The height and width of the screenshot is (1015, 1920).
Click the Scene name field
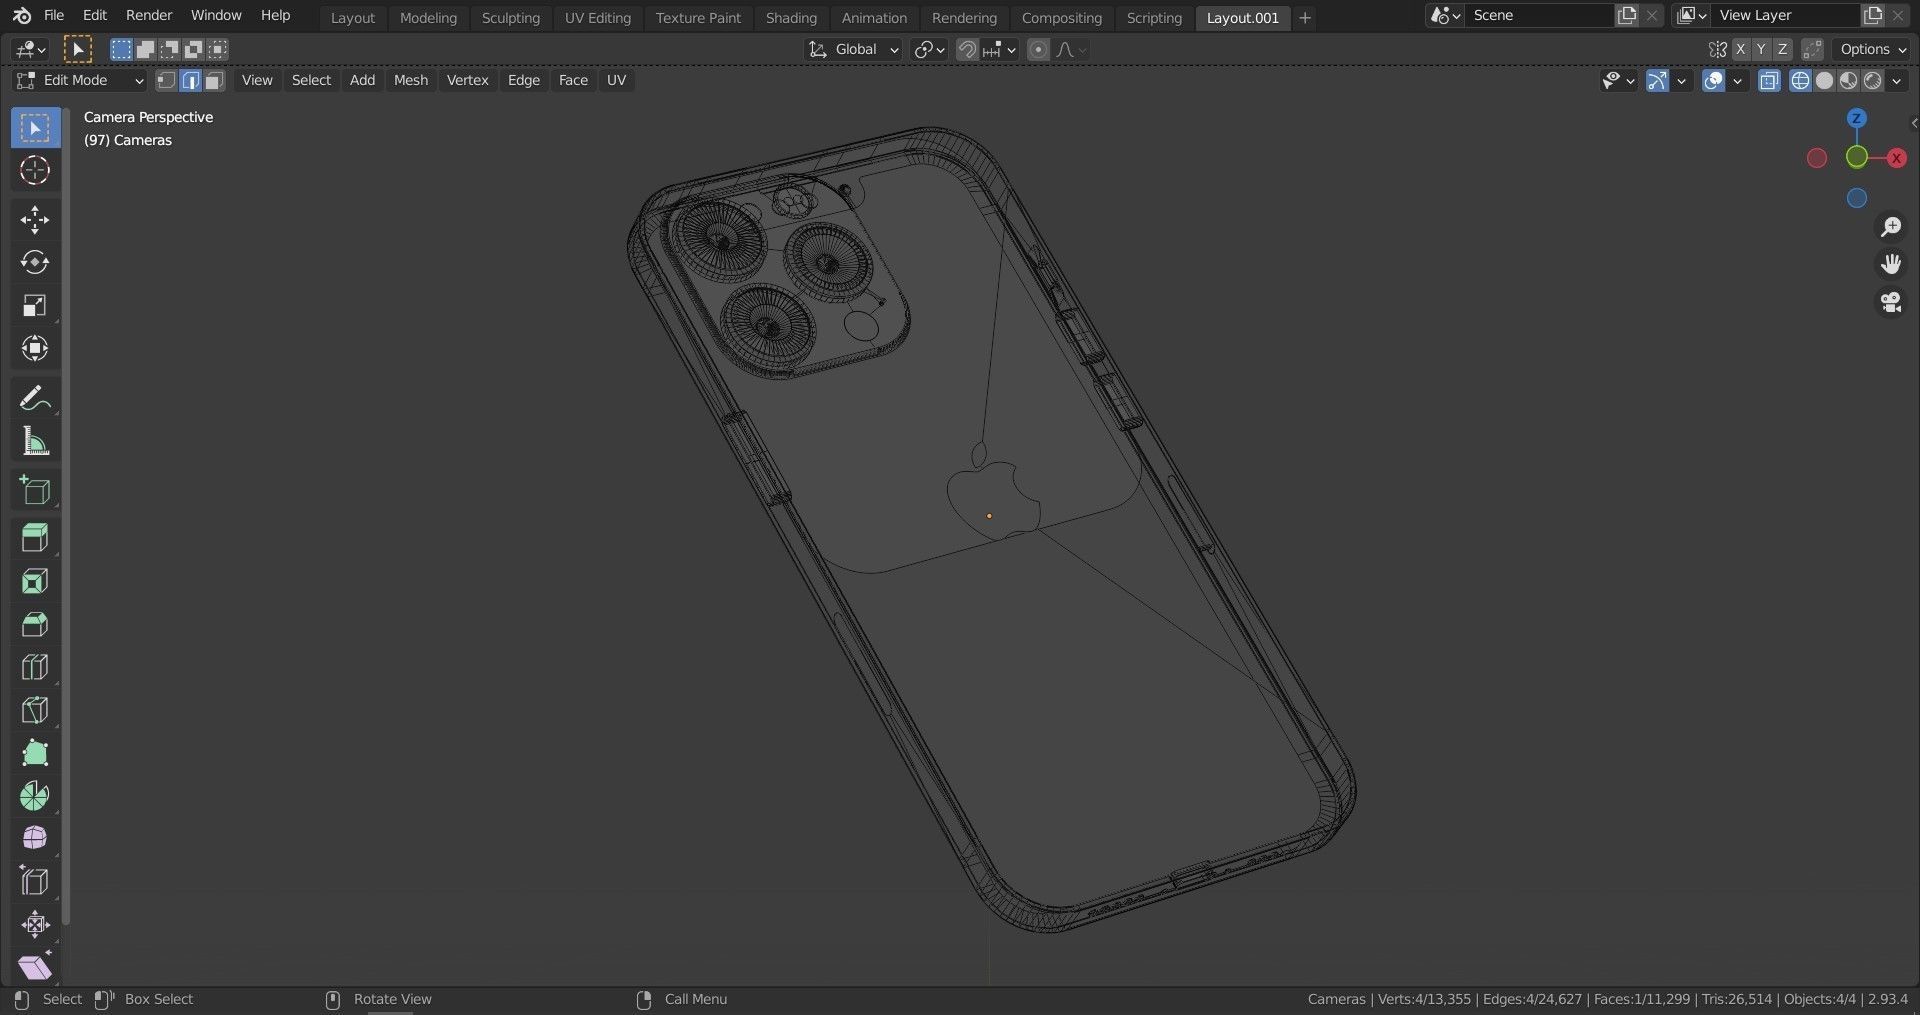click(1538, 15)
